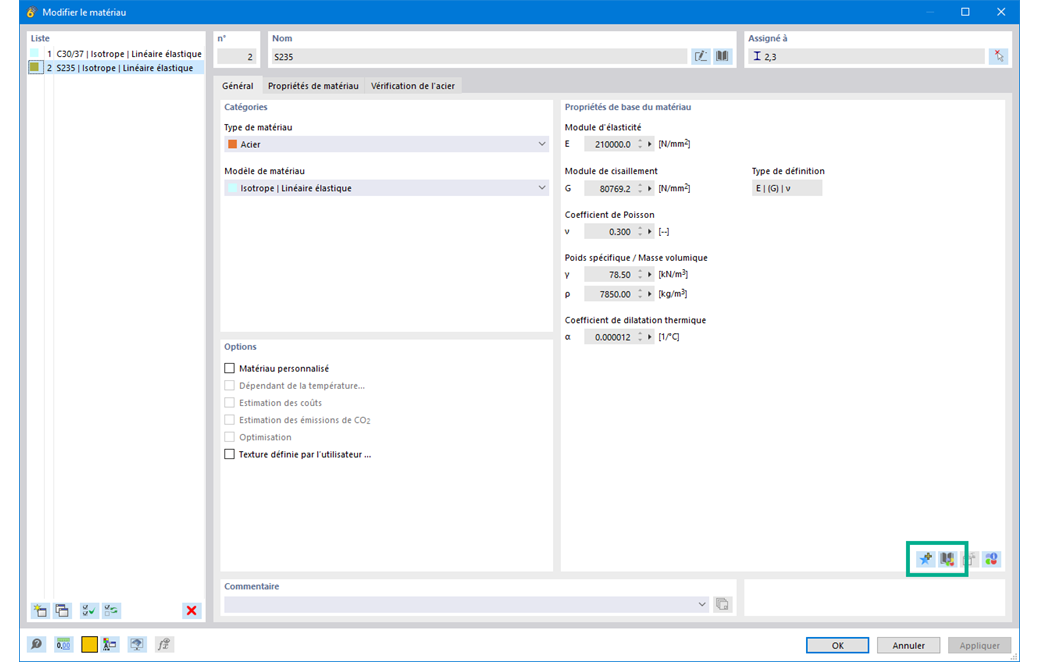Open the Vérification de l'acier tab
Viewport: 1040px width, 662px height.
tap(413, 86)
